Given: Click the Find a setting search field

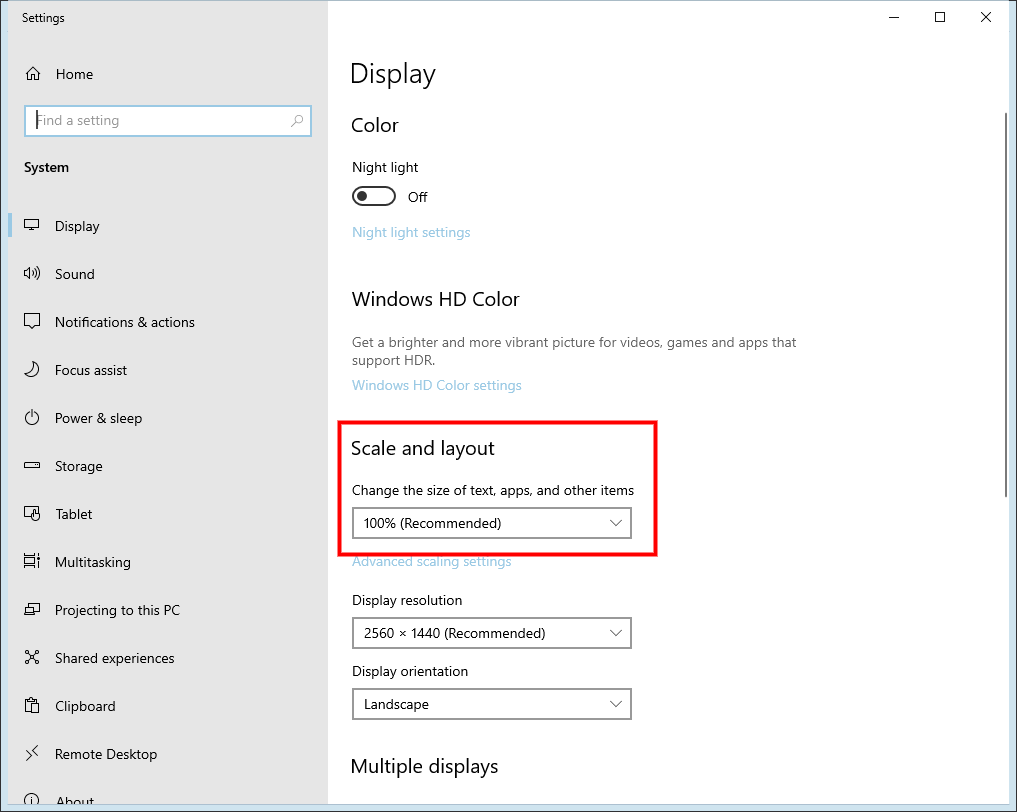Looking at the screenshot, I should pos(168,121).
